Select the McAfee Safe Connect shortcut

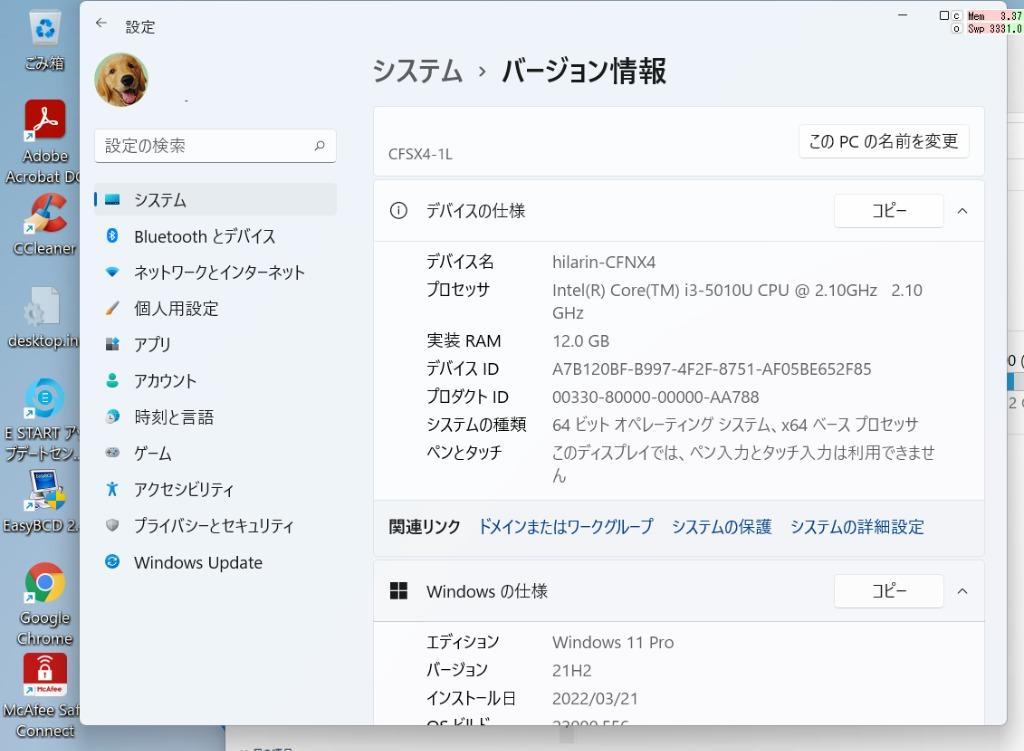[42, 696]
